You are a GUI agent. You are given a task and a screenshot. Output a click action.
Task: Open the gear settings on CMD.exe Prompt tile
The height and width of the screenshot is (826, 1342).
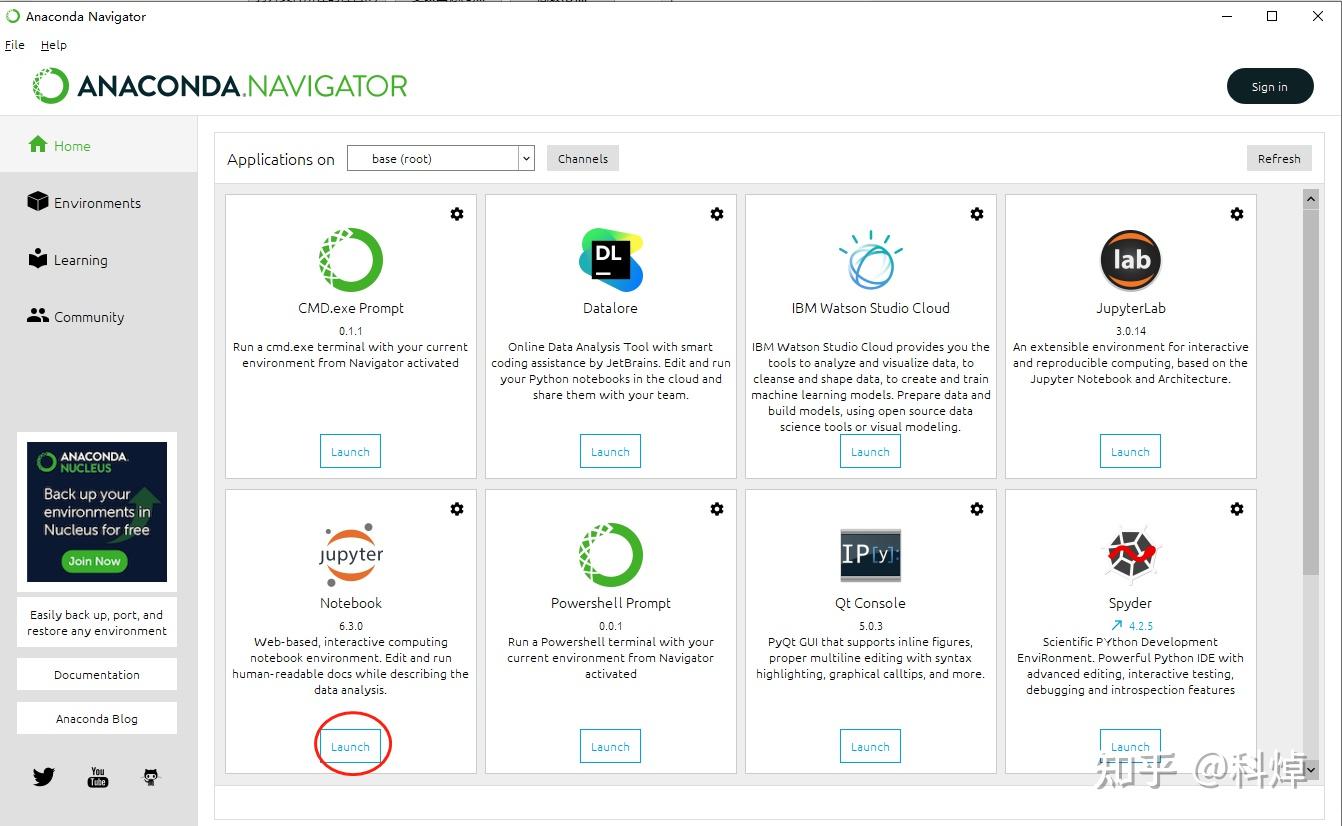457,214
